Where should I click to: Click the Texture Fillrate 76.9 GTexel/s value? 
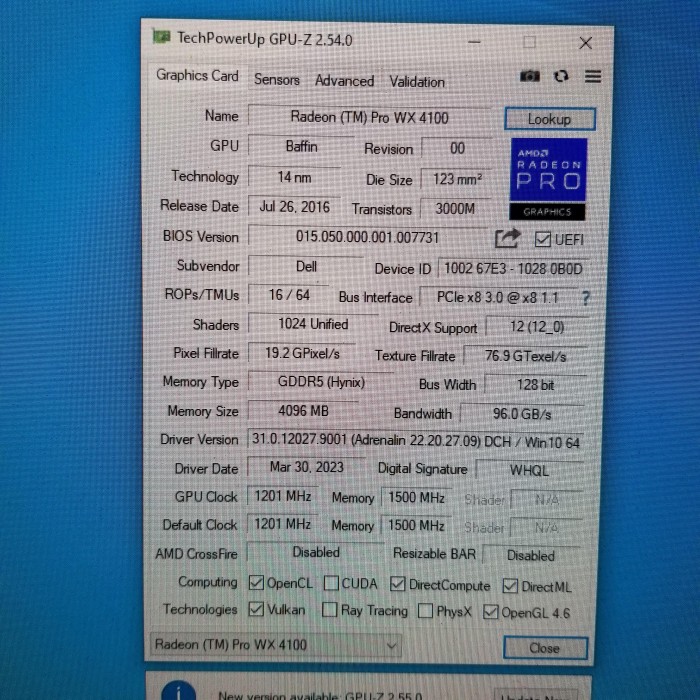pyautogui.click(x=525, y=356)
